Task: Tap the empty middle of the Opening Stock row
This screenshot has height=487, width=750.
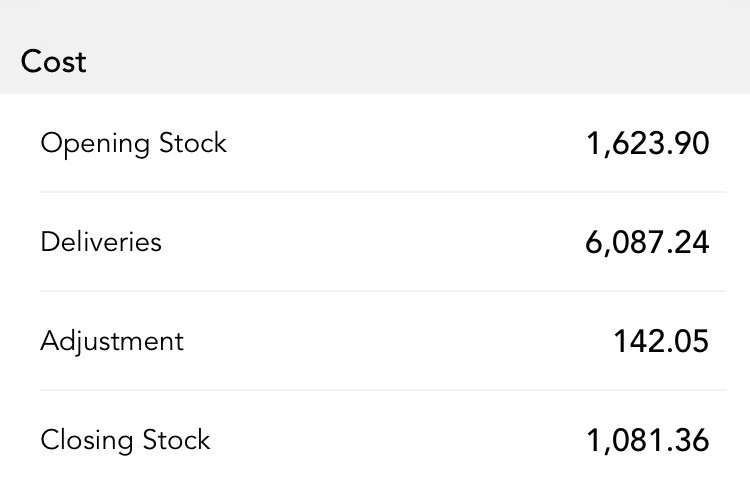Action: 400,144
